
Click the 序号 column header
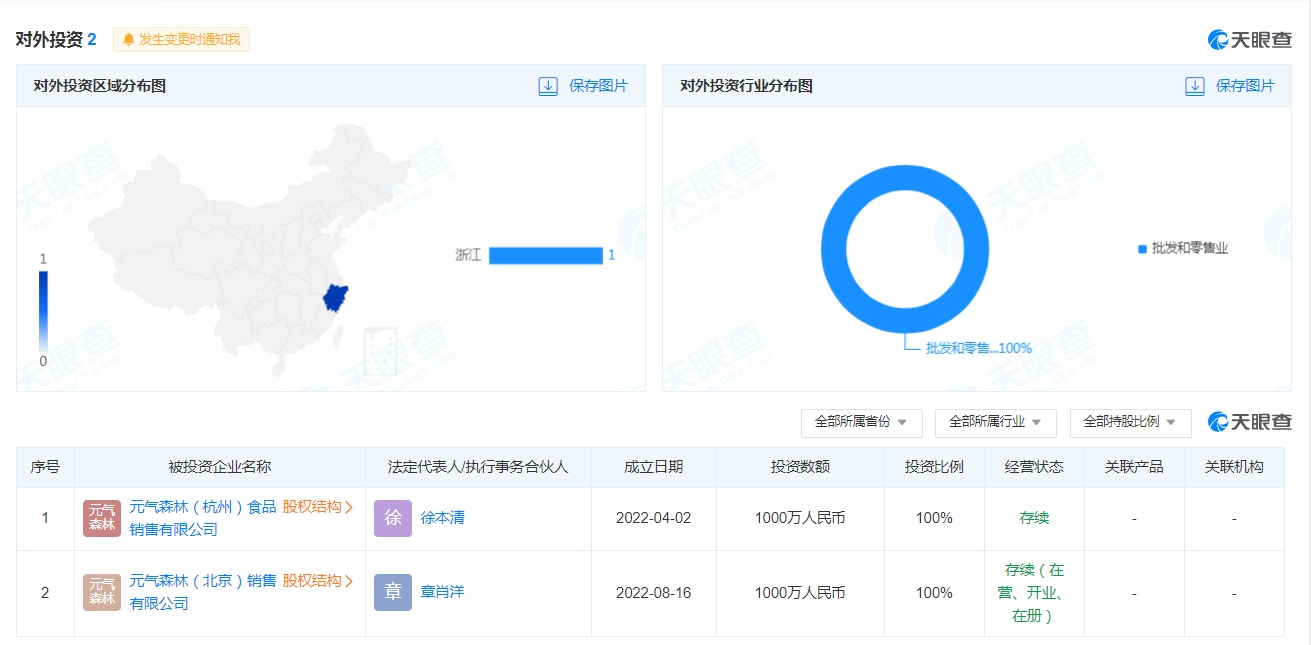point(45,467)
